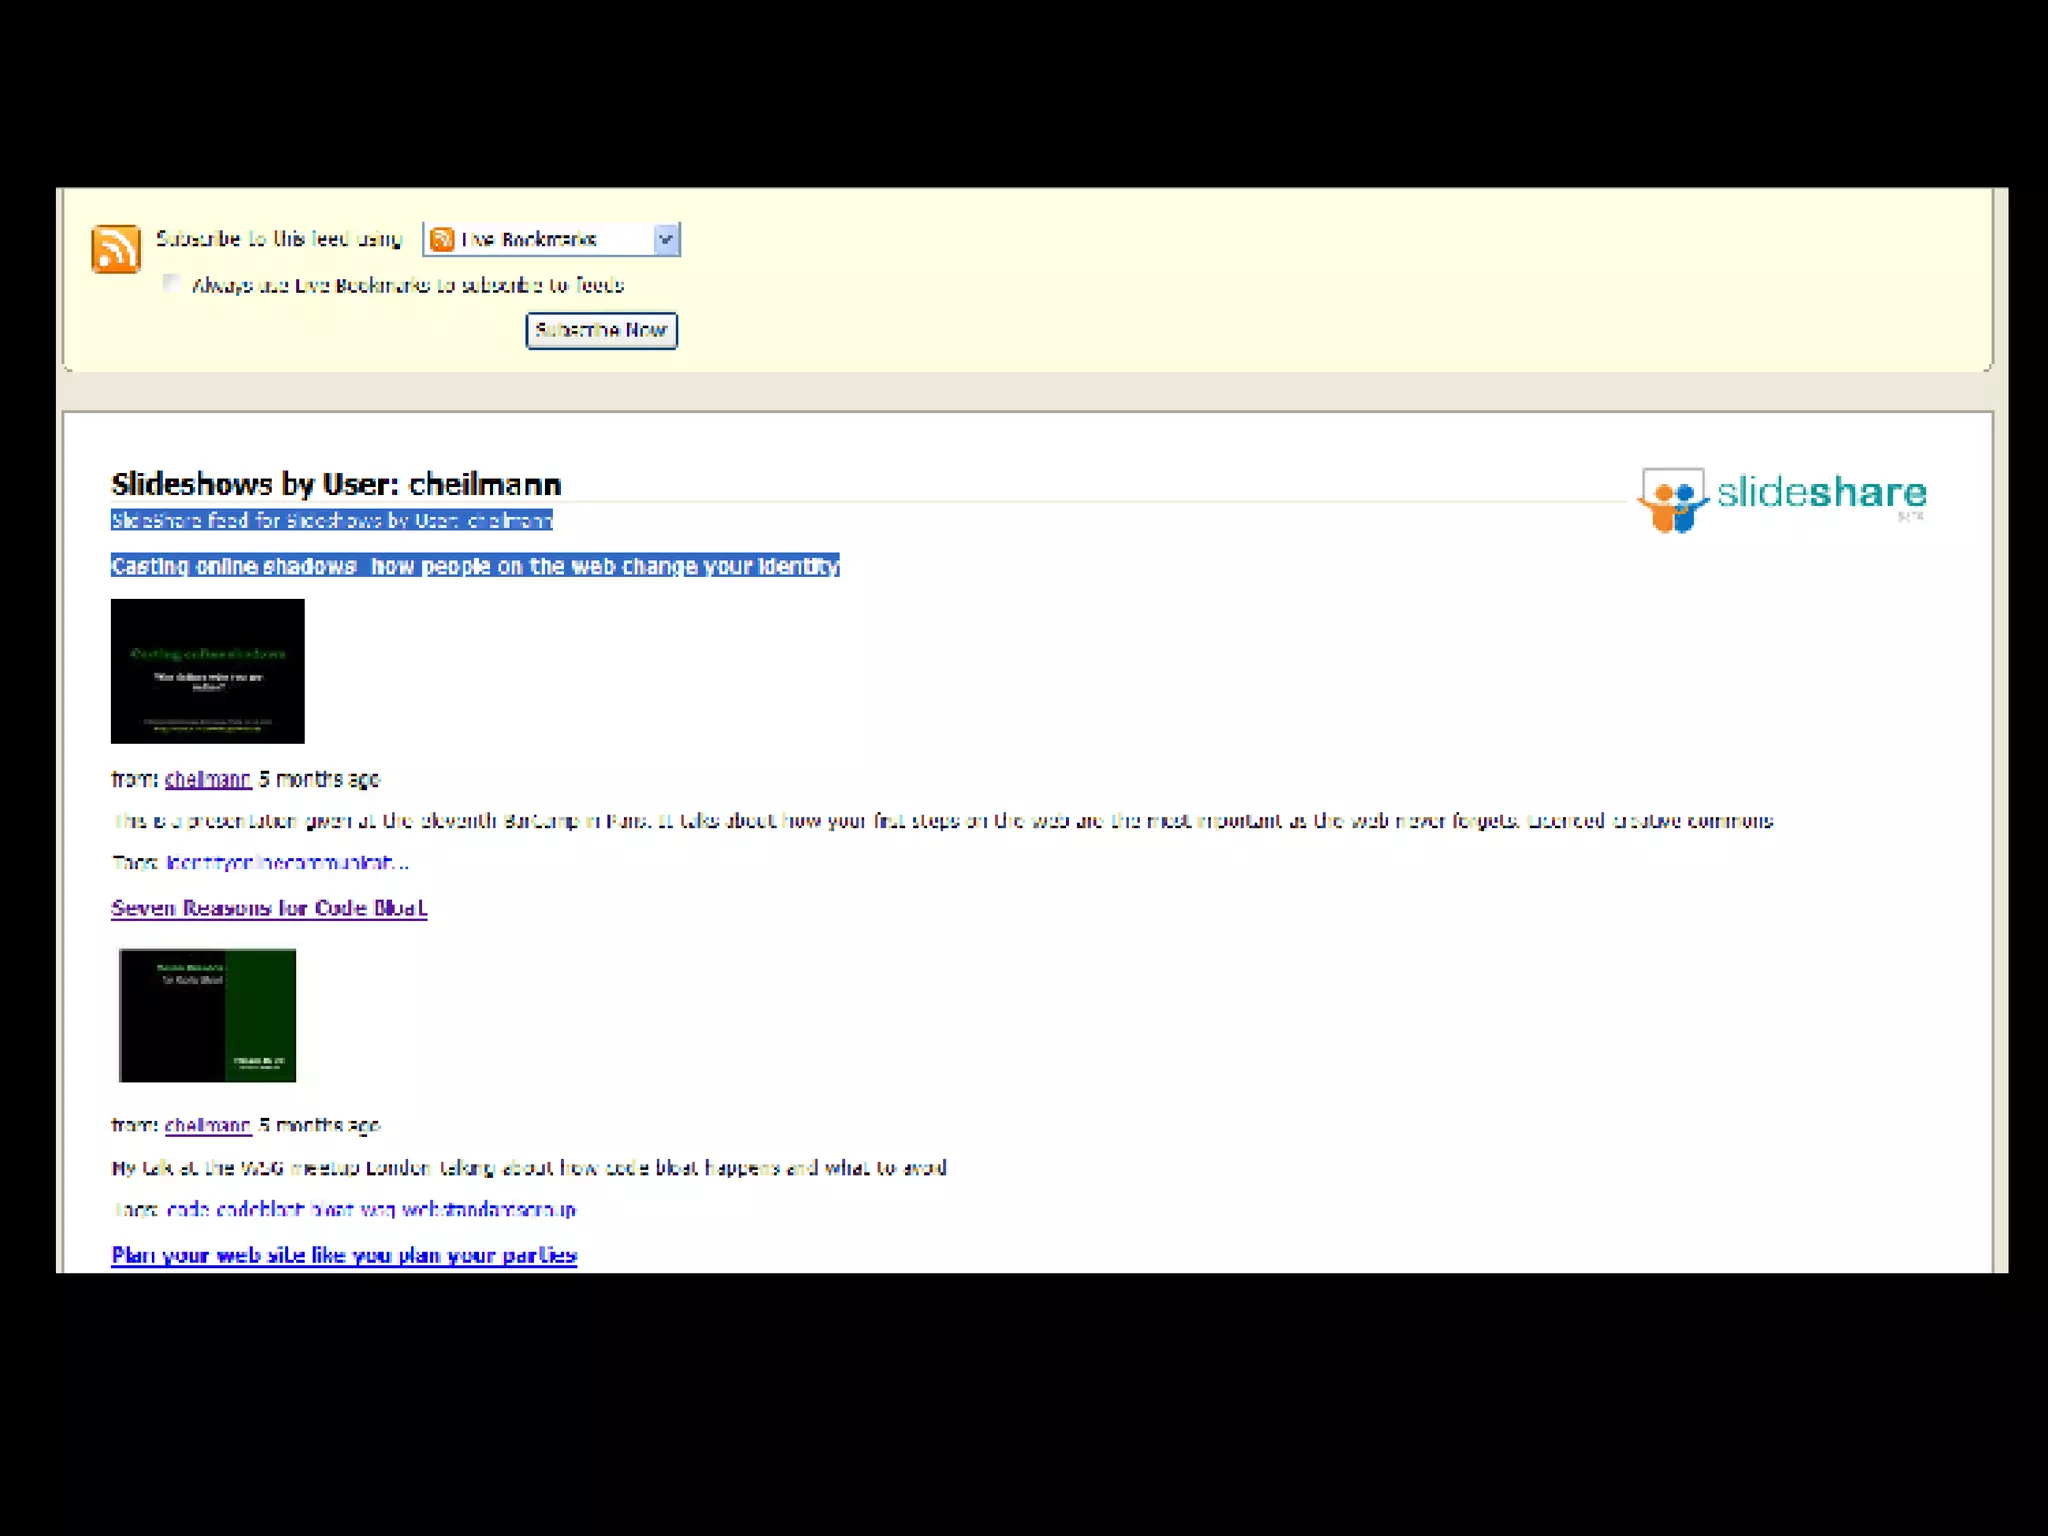Click the small RSS icon beside Live Bookmarks
The image size is (2048, 1536).
pyautogui.click(x=442, y=239)
